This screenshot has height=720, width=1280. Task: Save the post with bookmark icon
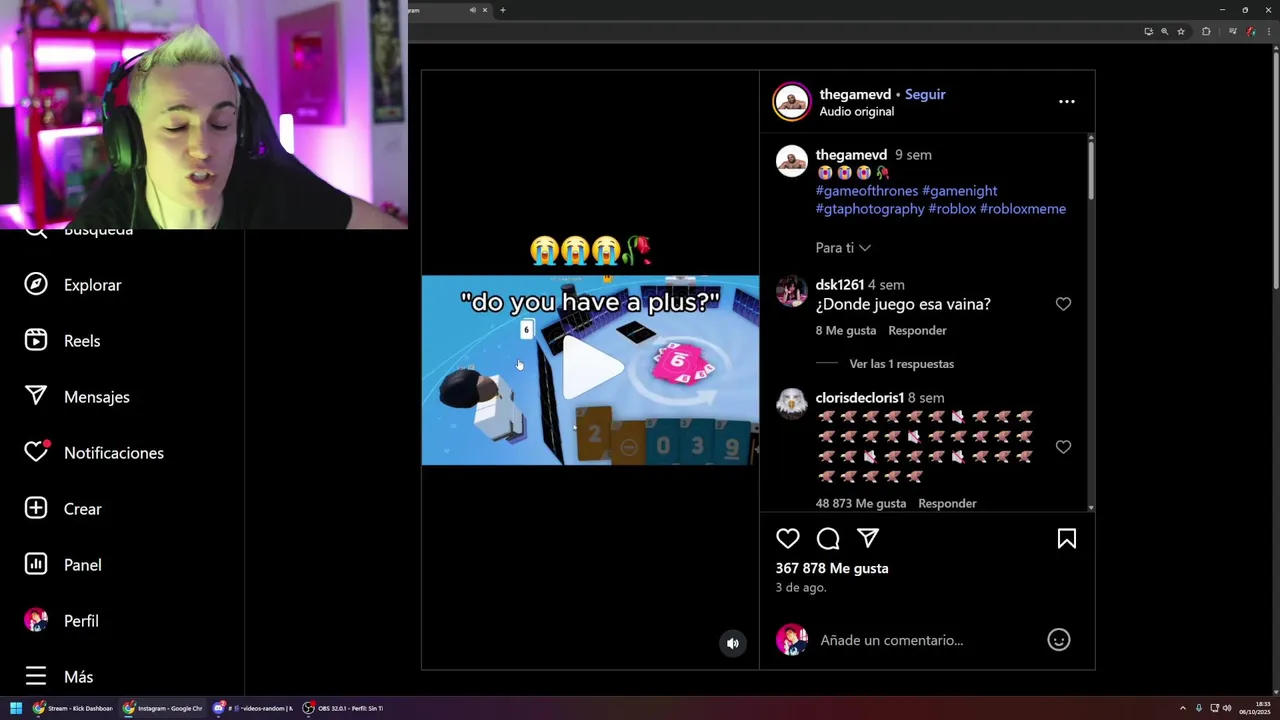(1067, 539)
